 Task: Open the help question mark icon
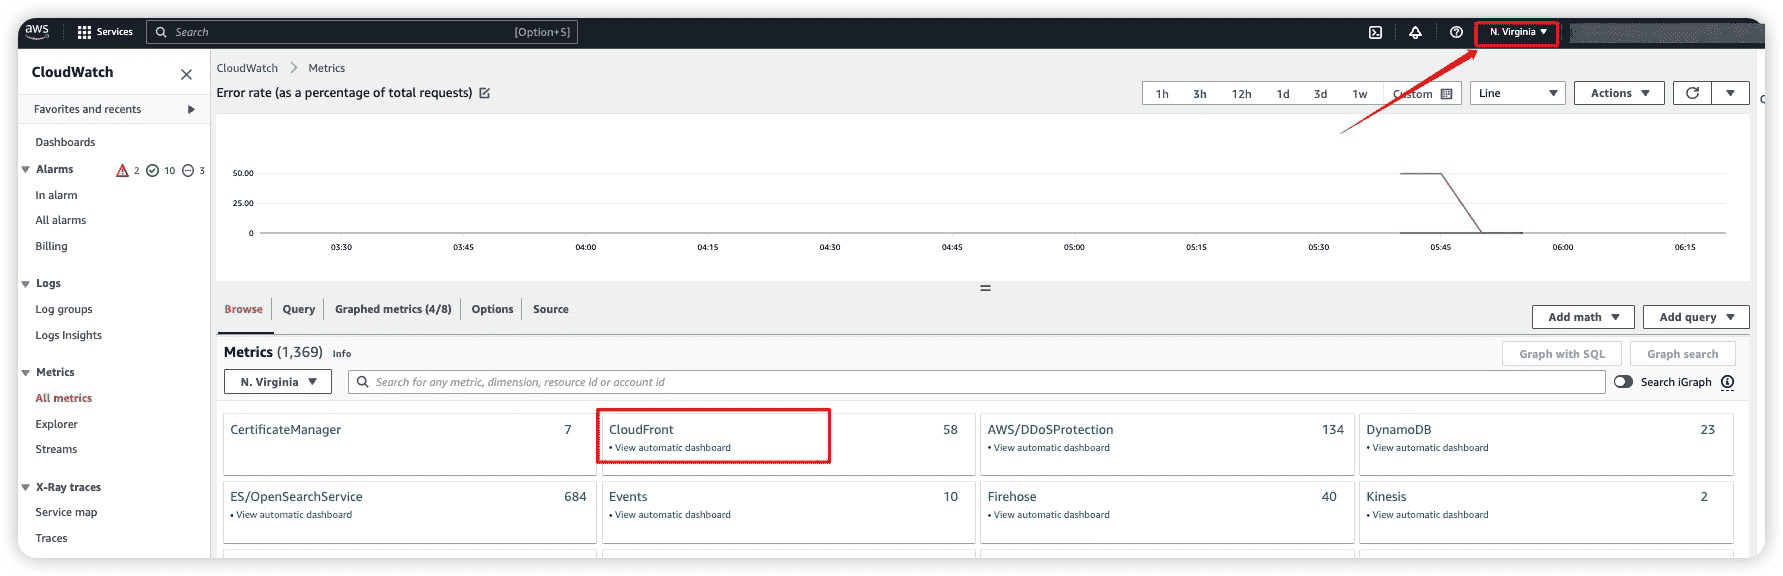coord(1456,32)
